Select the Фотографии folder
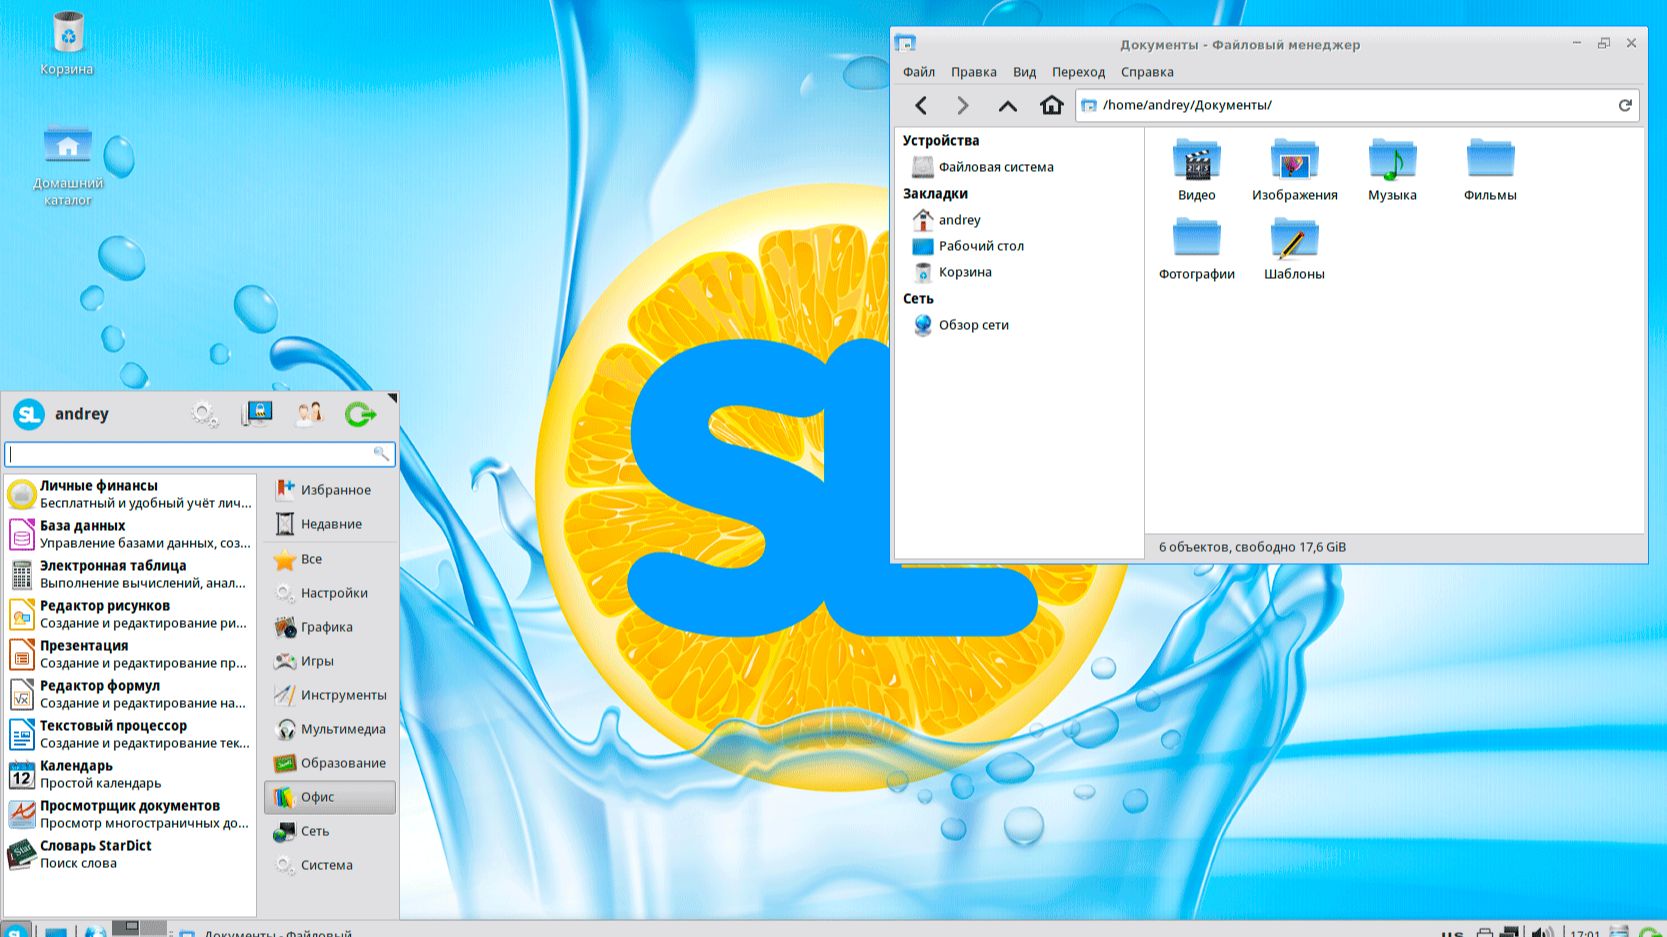The width and height of the screenshot is (1667, 937). pos(1196,250)
